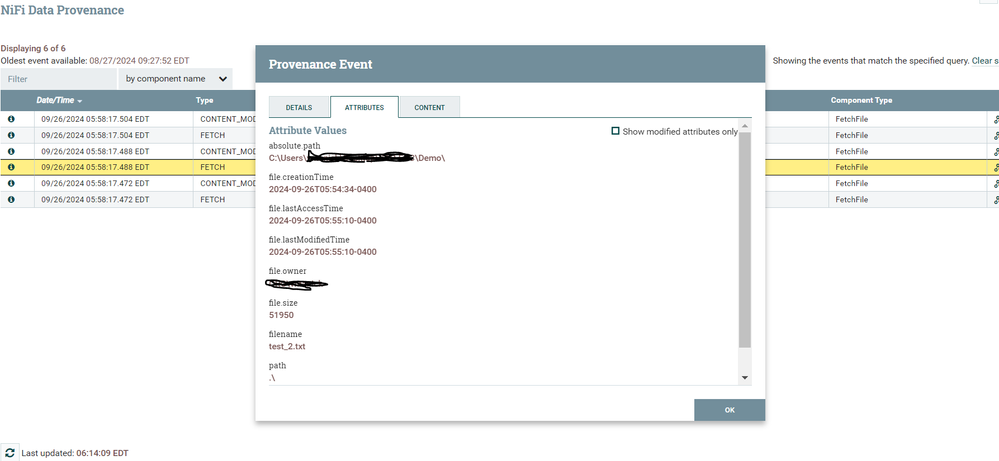Switch to the DETAILS tab
The width and height of the screenshot is (999, 461).
pos(299,108)
